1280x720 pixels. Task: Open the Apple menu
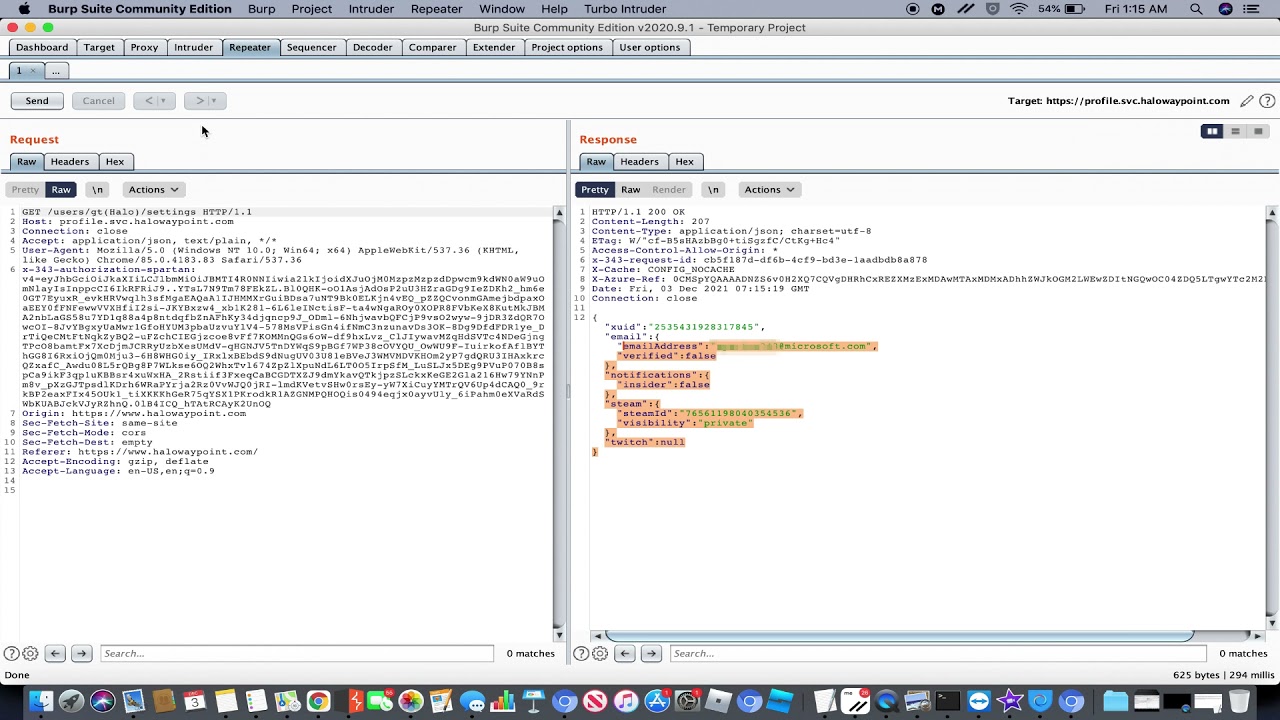pyautogui.click(x=24, y=9)
